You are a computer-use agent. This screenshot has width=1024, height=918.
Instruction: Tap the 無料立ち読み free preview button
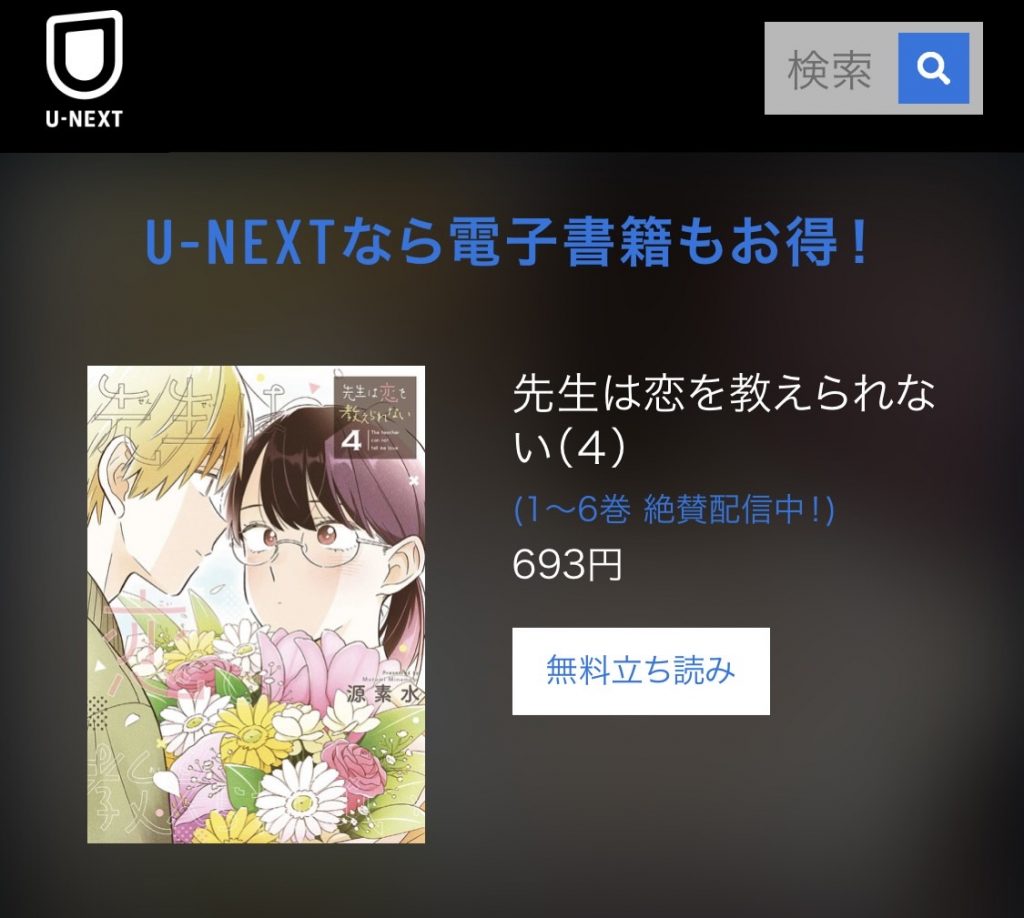coord(641,671)
